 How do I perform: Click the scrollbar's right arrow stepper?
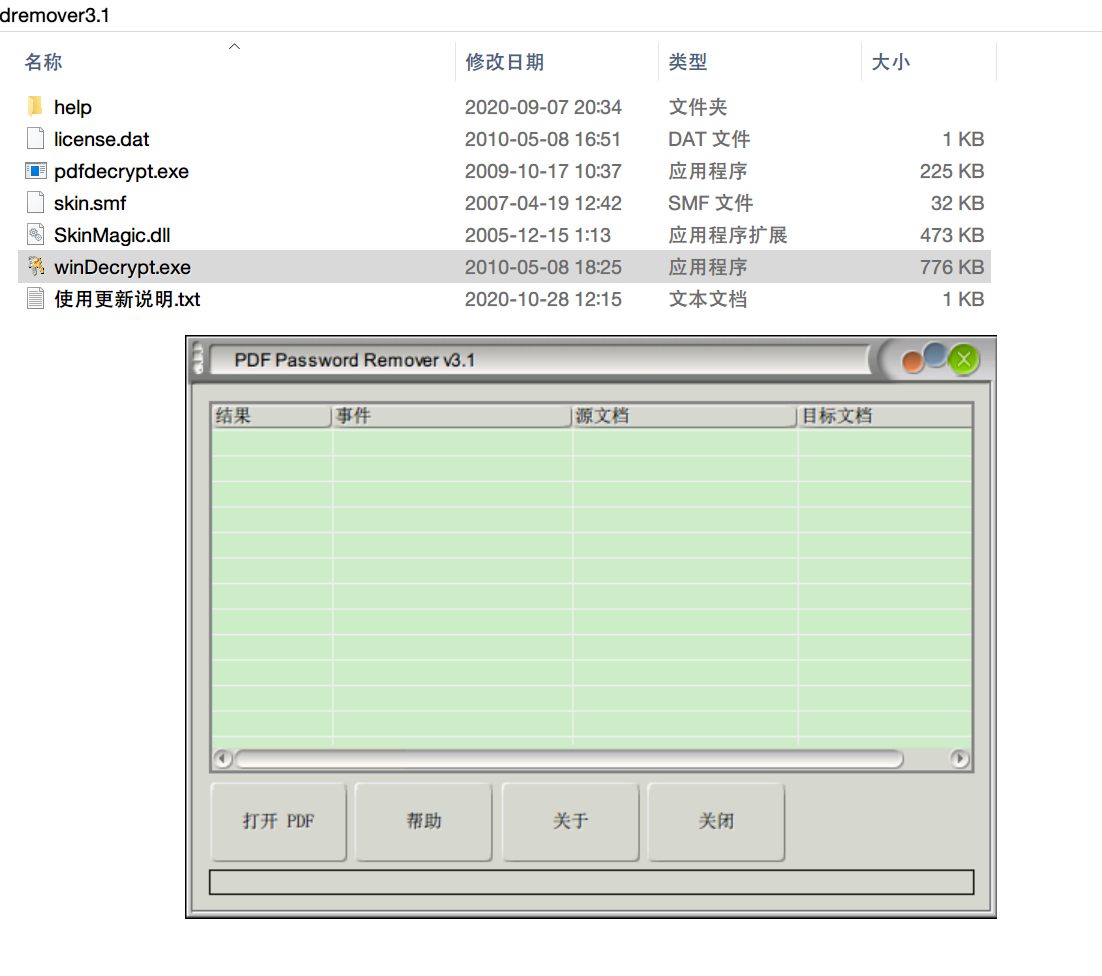(959, 760)
